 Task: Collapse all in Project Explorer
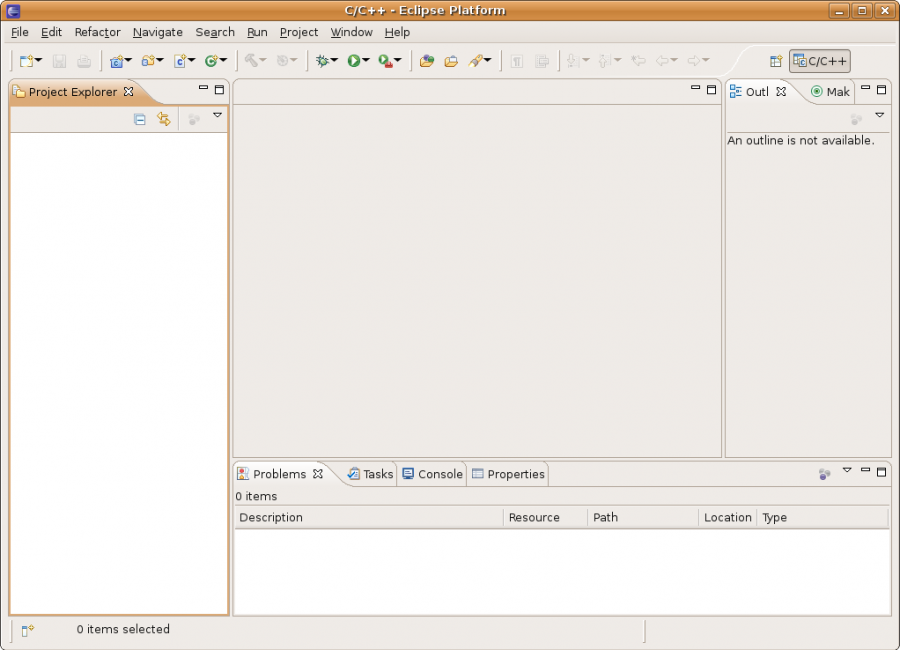139,118
